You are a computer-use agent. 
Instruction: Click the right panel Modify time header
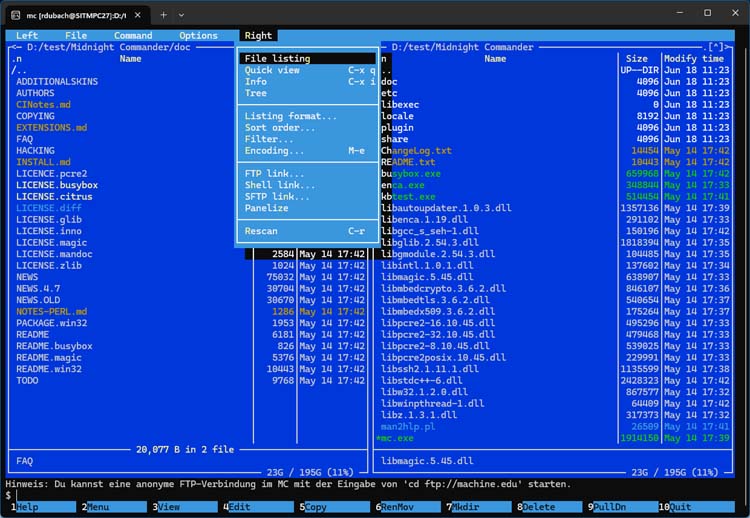[694, 58]
